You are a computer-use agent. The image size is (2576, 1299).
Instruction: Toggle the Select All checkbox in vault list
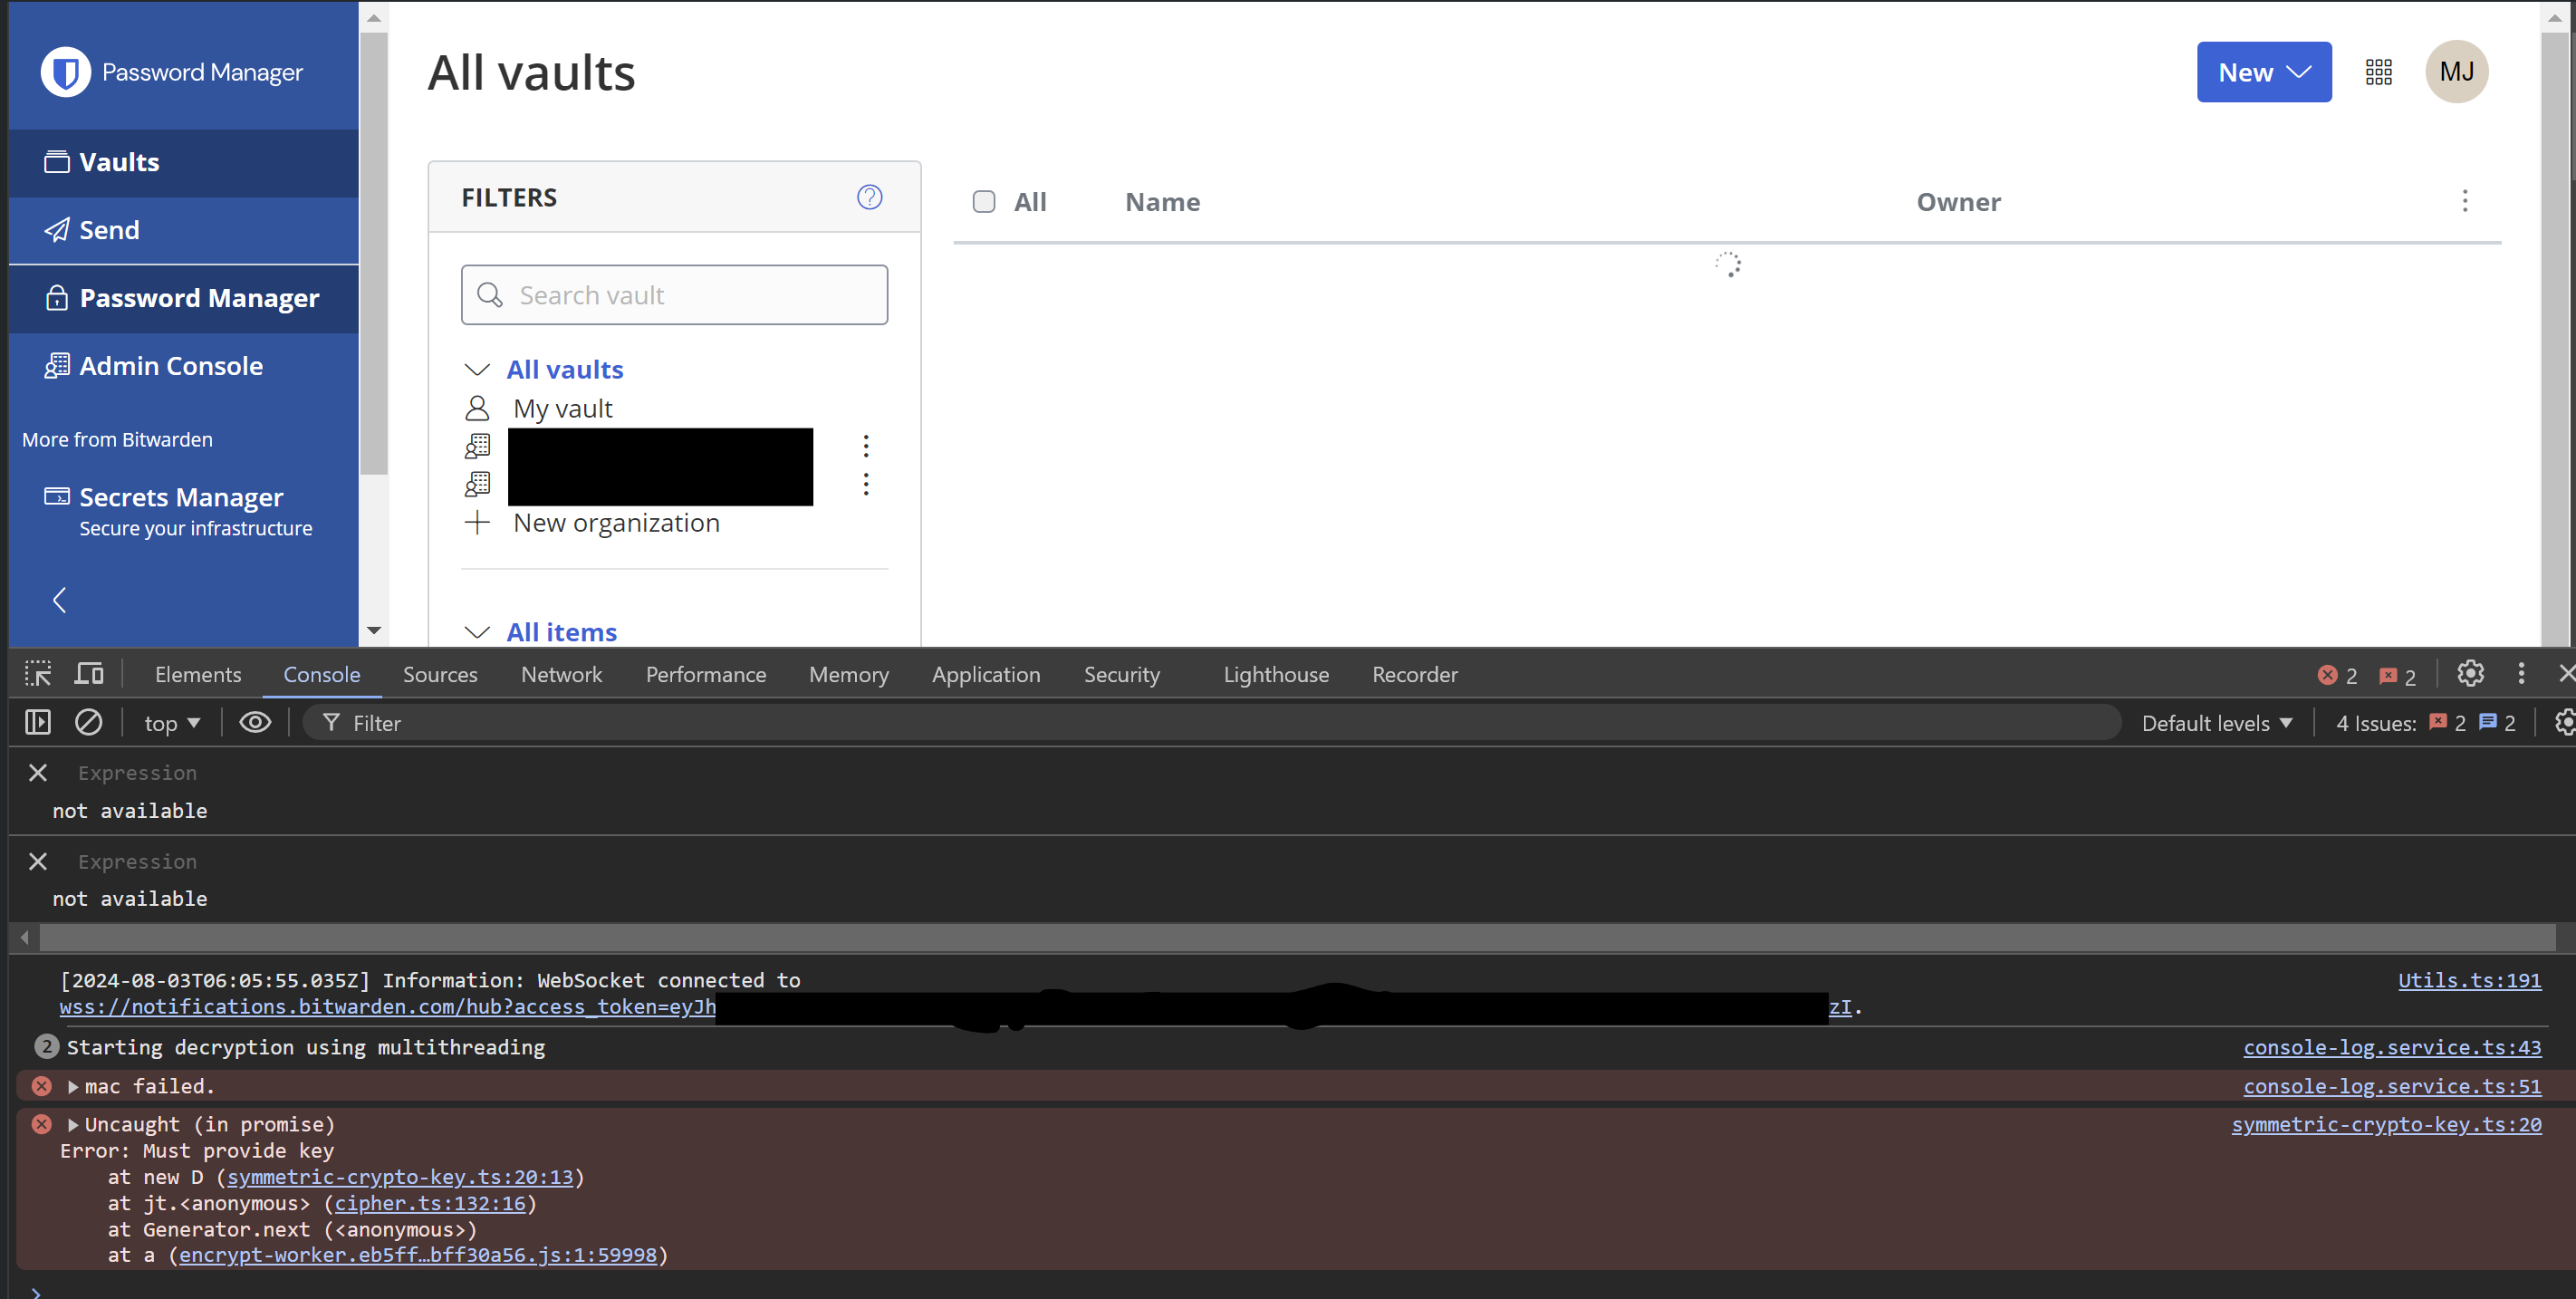click(x=984, y=200)
